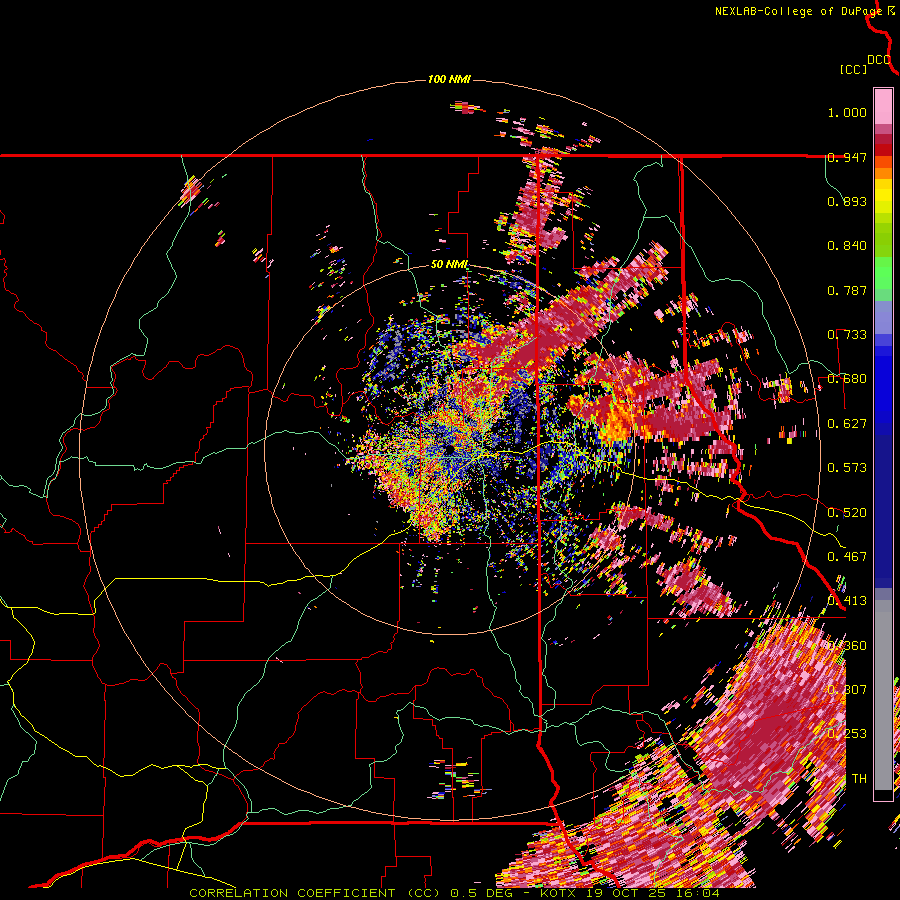Click the black radar site dot at center

tap(449, 449)
